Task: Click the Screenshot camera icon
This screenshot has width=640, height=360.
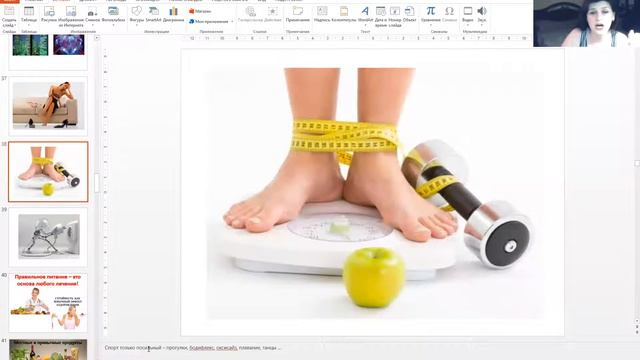Action: 92,13
